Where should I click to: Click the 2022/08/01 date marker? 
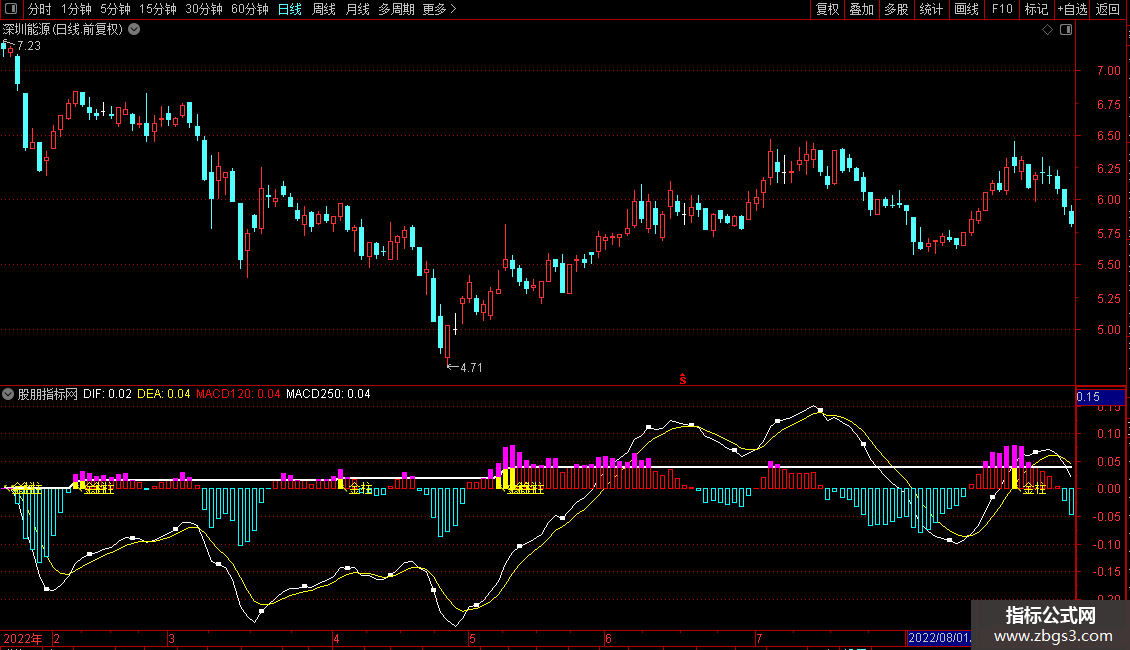click(939, 638)
